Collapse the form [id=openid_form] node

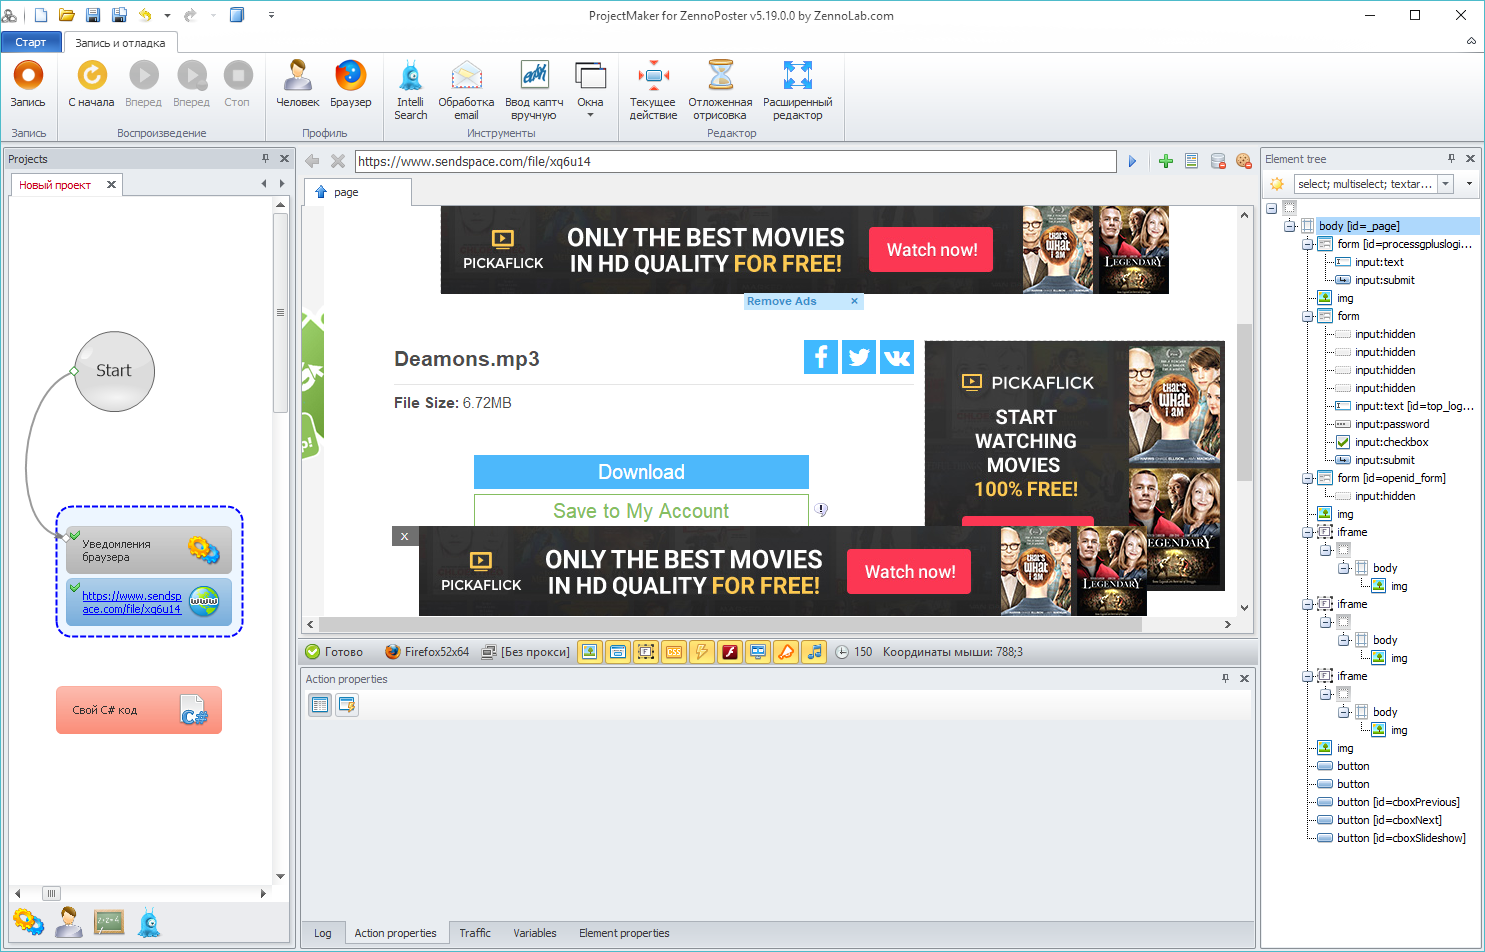(1307, 478)
